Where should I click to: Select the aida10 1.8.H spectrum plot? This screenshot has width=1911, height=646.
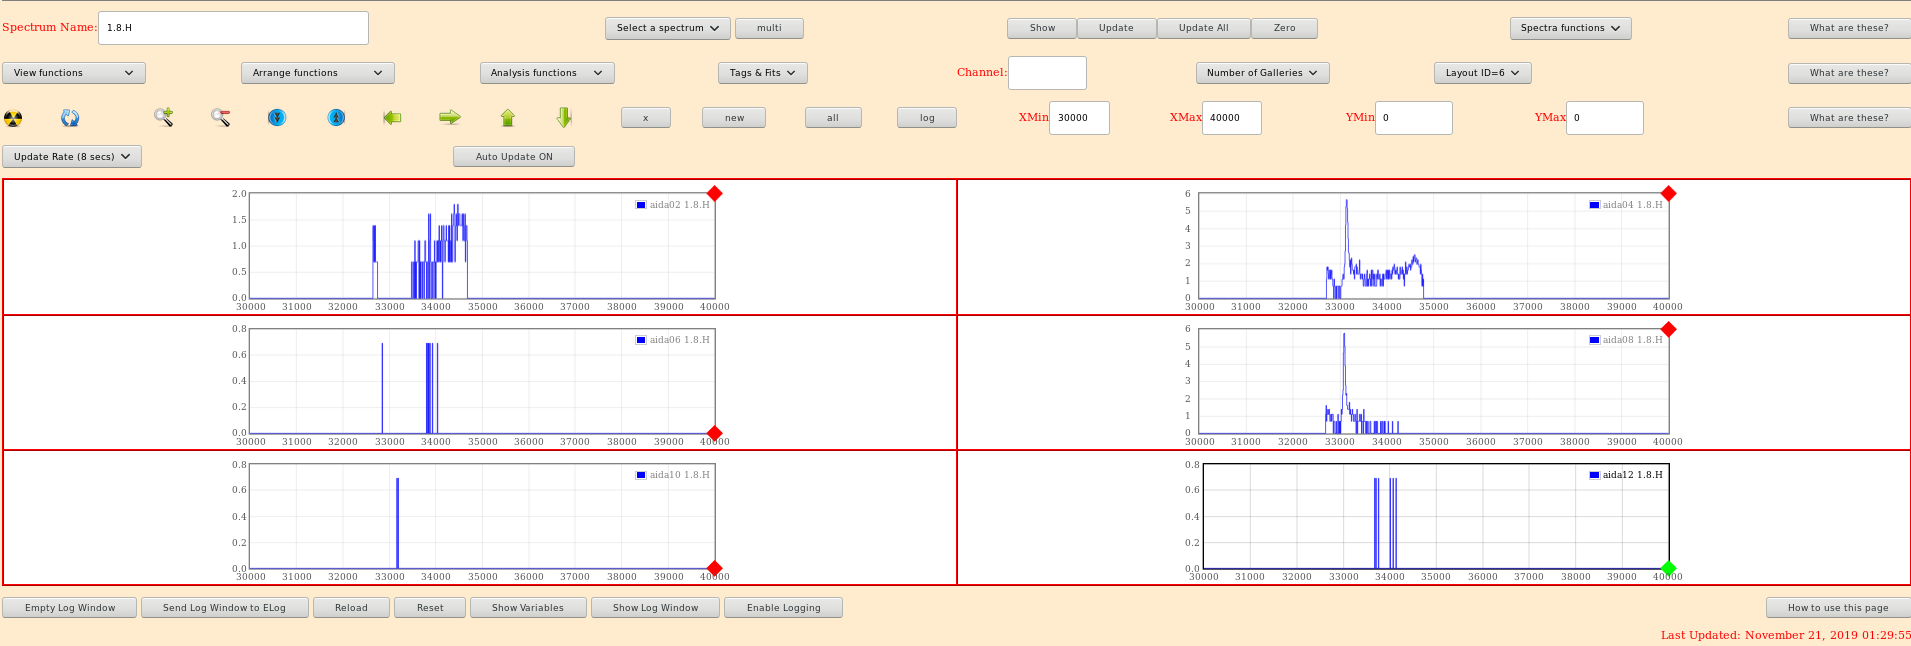[482, 516]
